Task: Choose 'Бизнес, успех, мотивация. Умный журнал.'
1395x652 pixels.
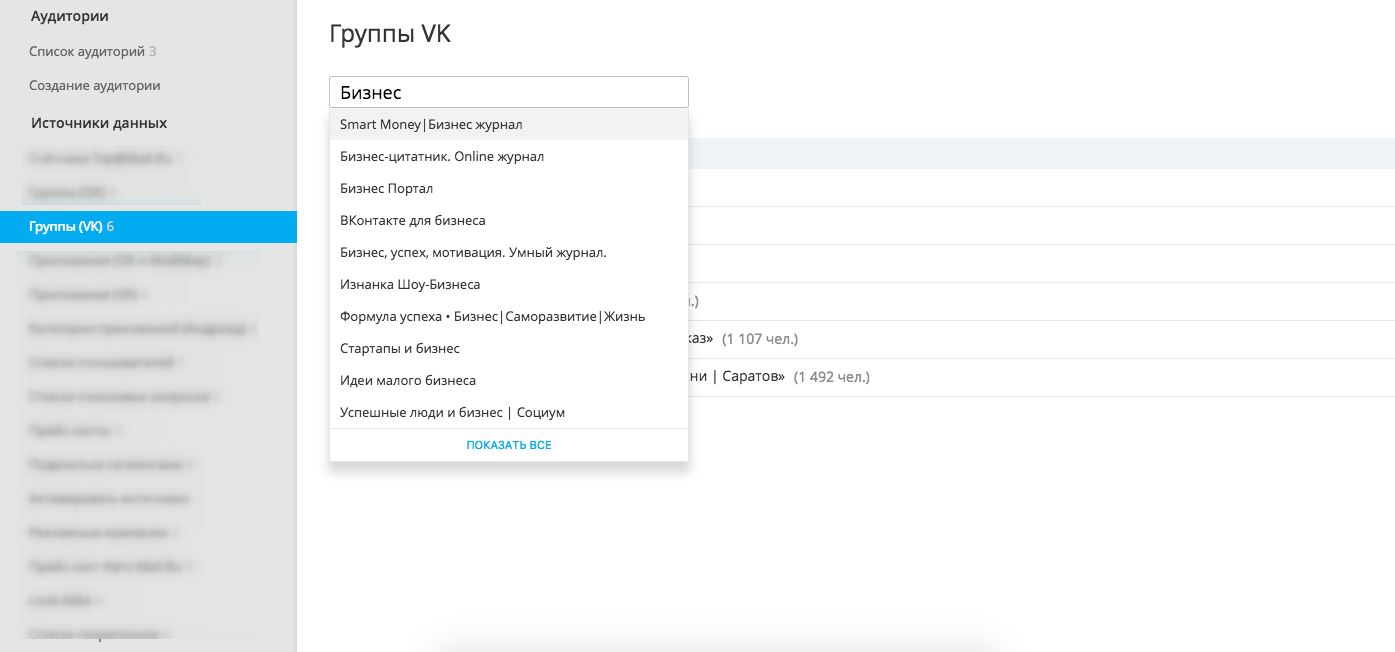Action: (x=473, y=253)
